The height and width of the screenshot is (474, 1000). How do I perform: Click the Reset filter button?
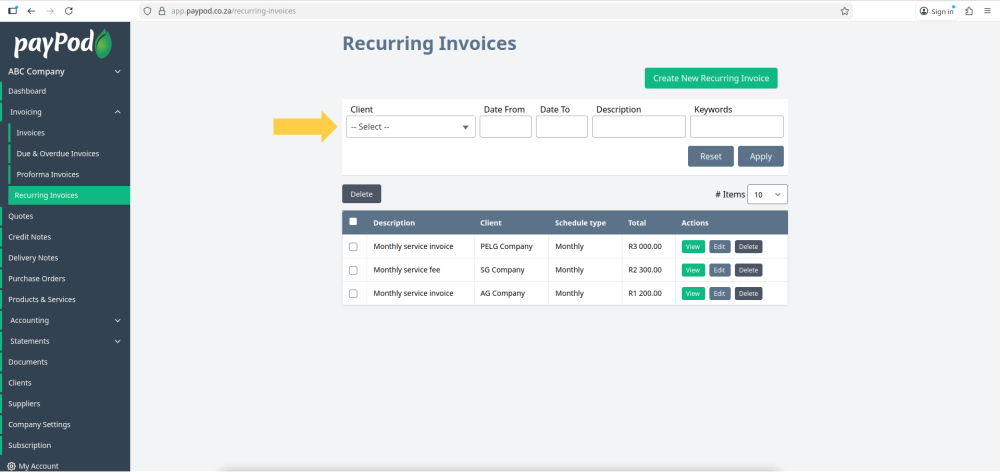click(x=710, y=156)
